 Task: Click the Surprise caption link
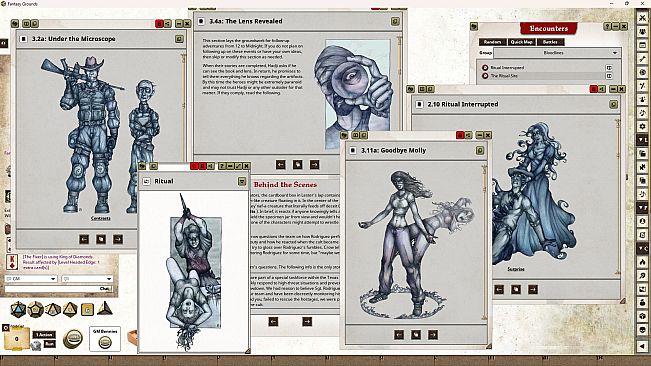(516, 269)
